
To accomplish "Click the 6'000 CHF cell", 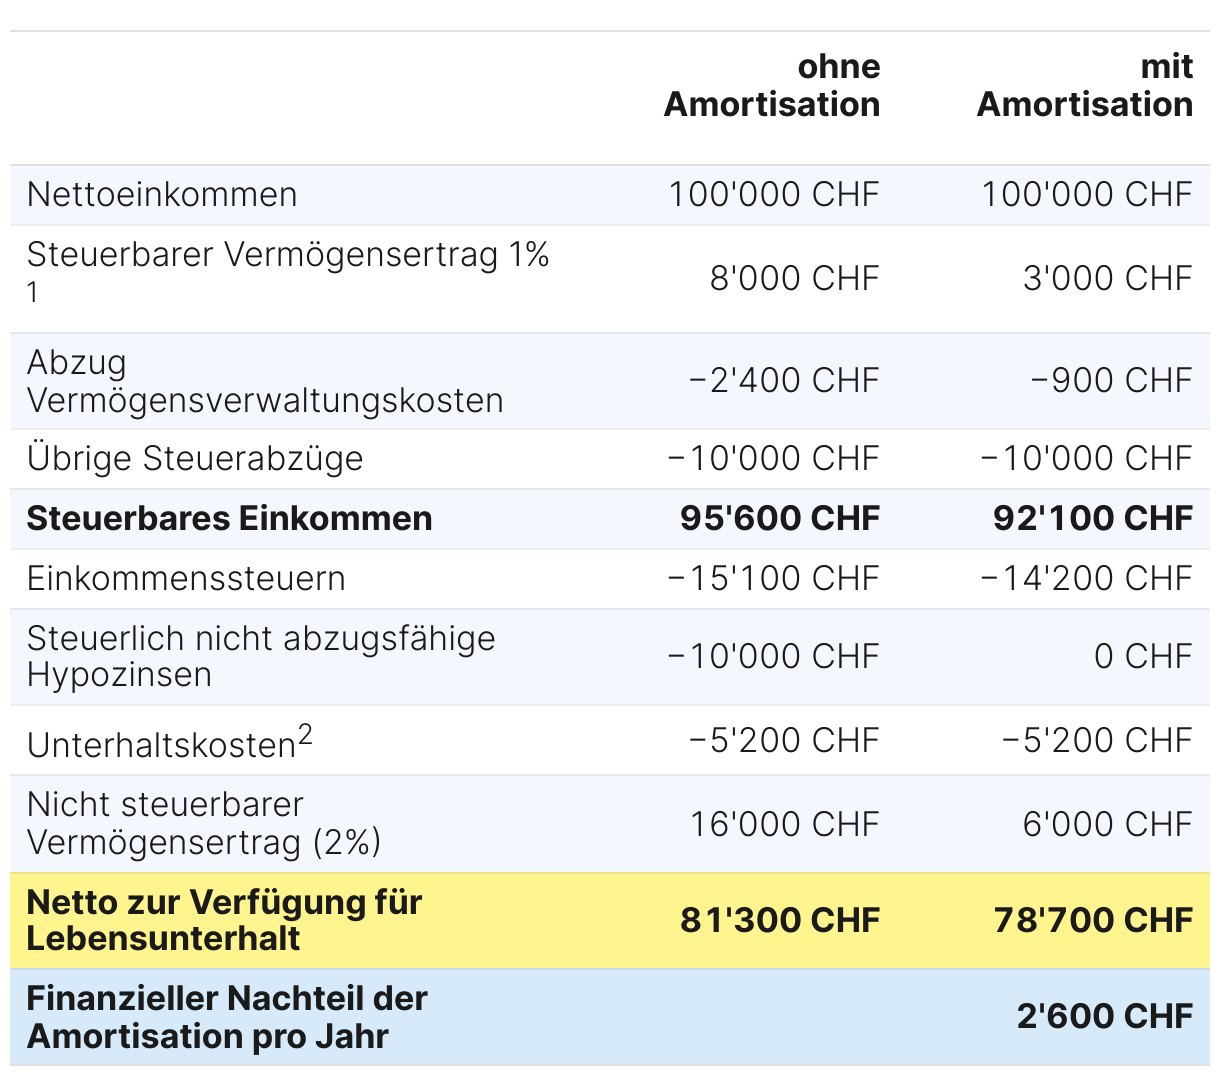I will click(1107, 824).
